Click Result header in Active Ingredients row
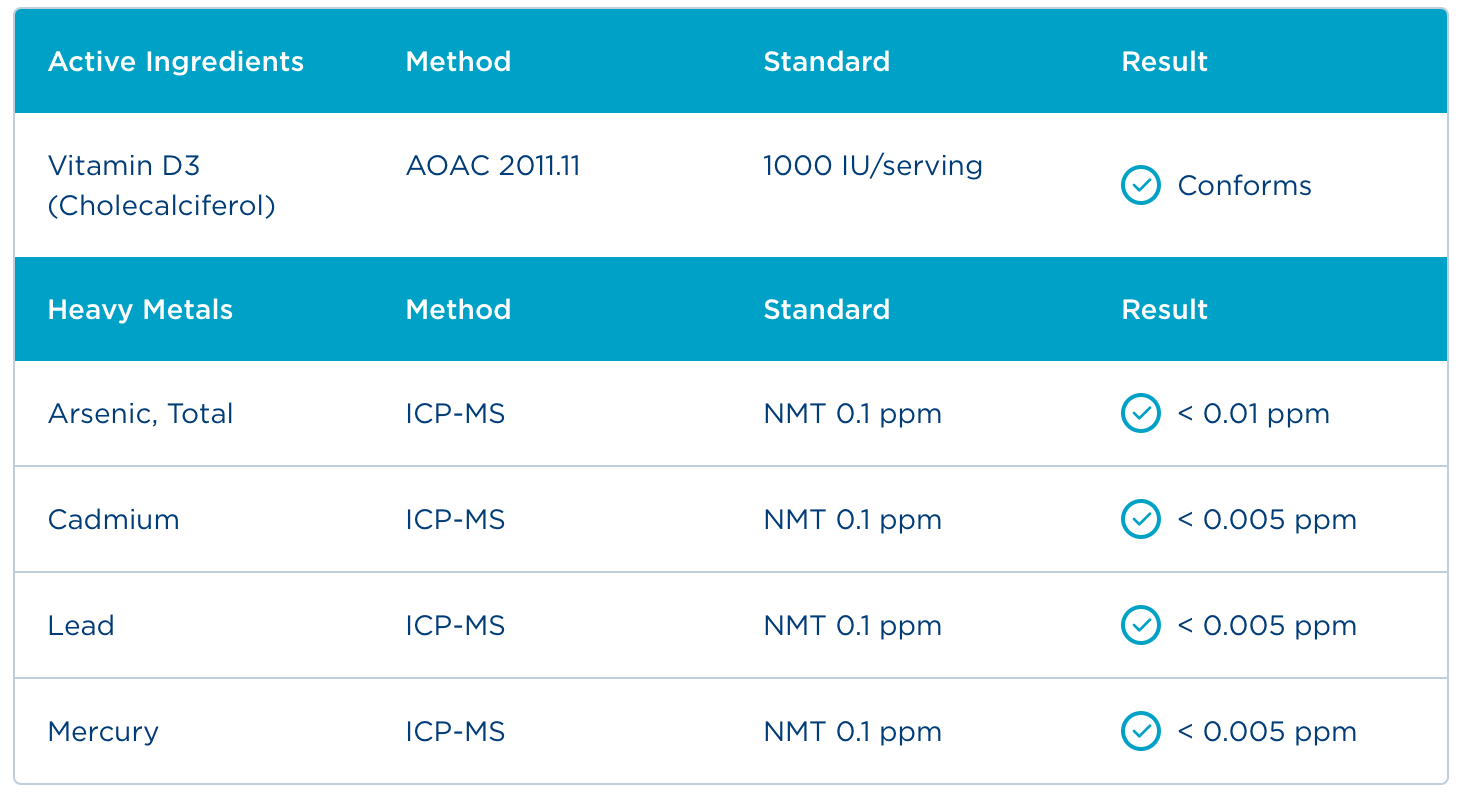The height and width of the screenshot is (799, 1460). coord(1164,62)
